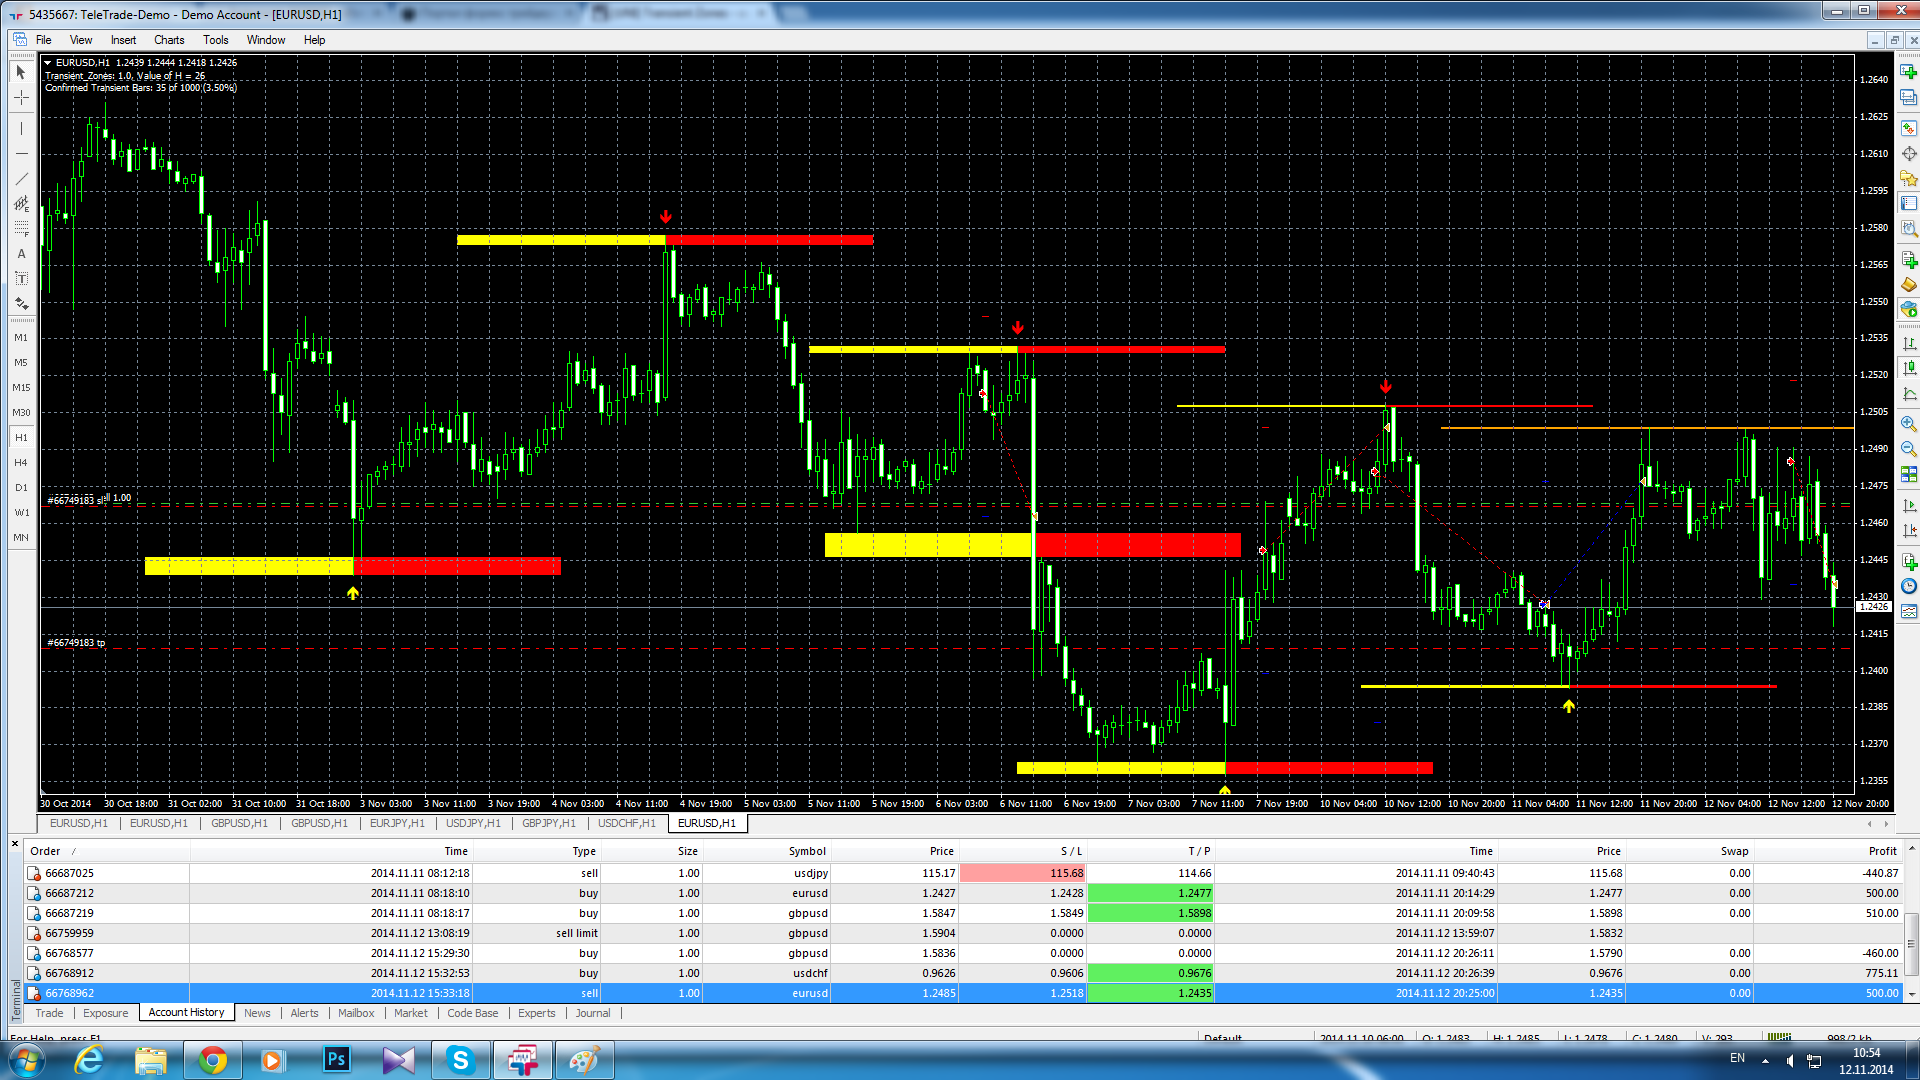Open the Templates icon
The image size is (1920, 1080).
click(x=1909, y=612)
